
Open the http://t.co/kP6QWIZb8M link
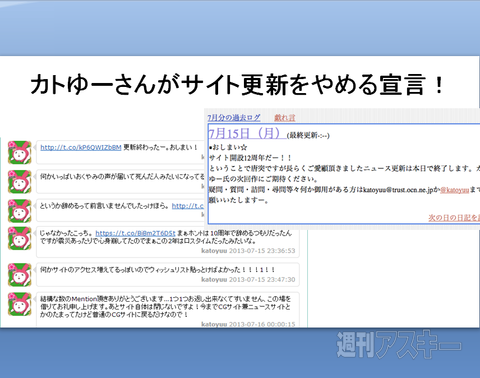(81, 147)
